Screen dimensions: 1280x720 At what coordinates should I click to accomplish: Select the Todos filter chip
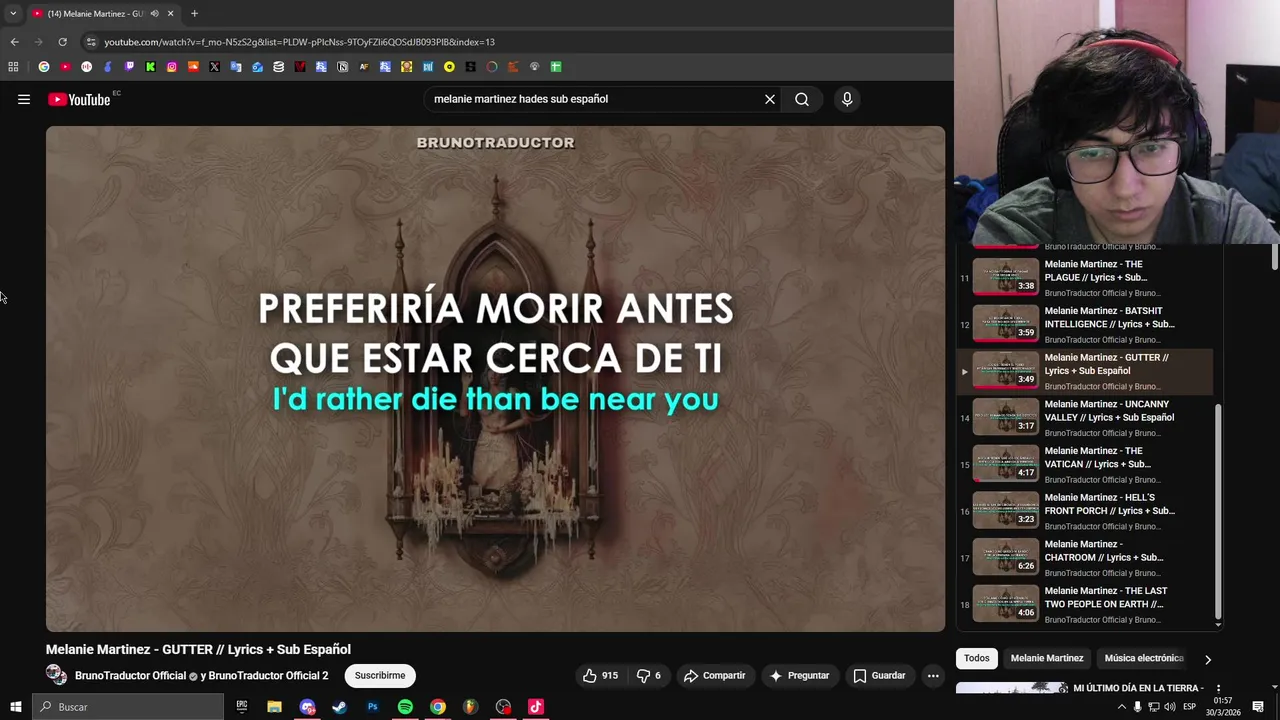(977, 658)
